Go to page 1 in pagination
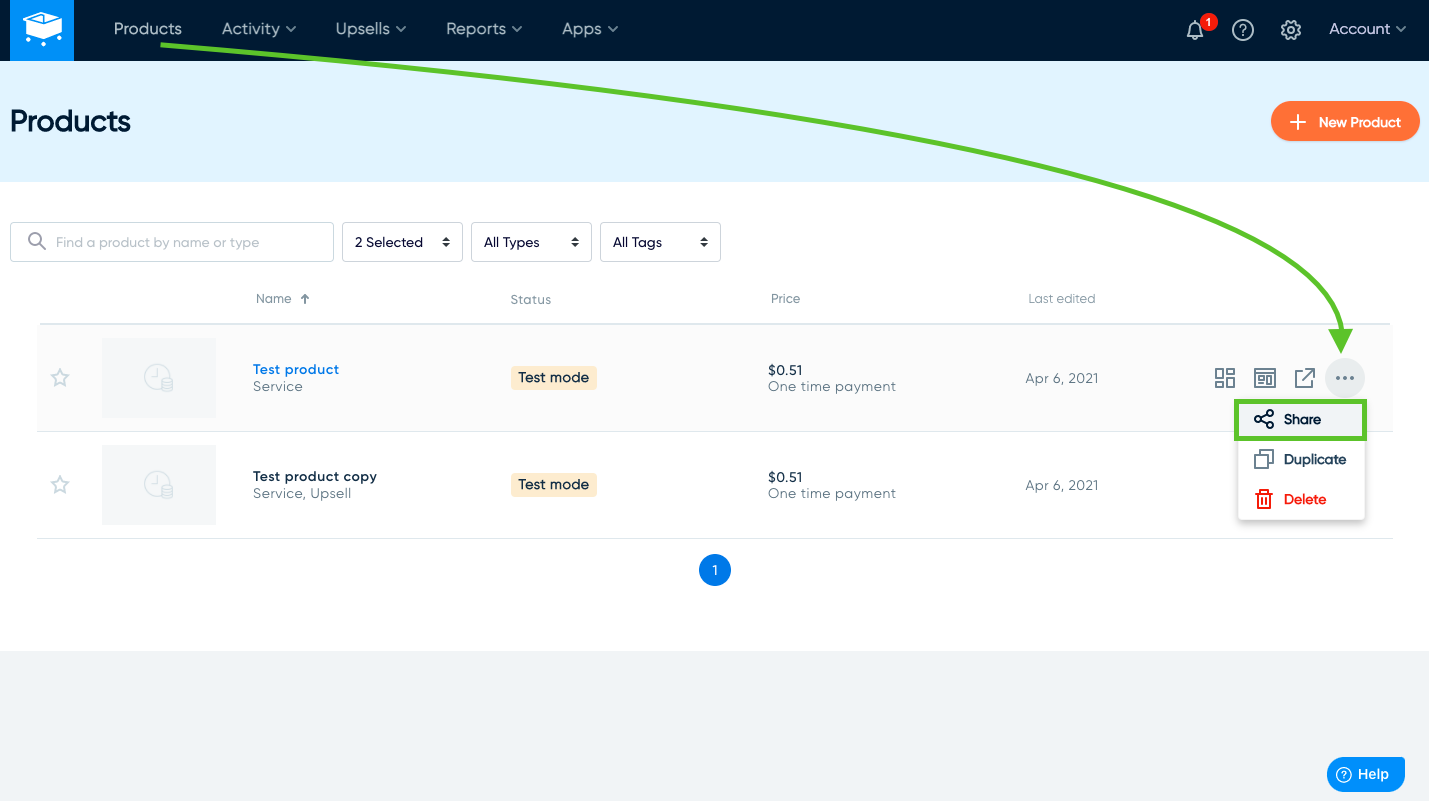 point(715,570)
